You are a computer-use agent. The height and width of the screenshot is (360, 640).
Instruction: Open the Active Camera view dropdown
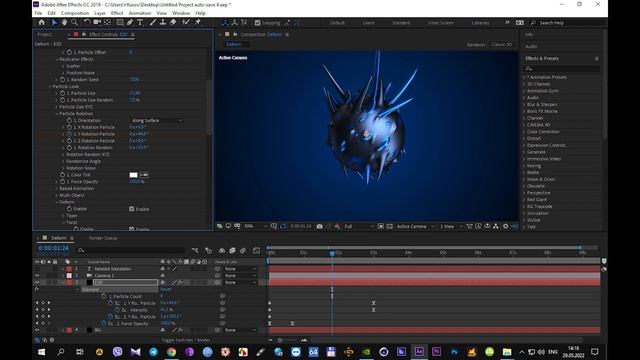415,226
